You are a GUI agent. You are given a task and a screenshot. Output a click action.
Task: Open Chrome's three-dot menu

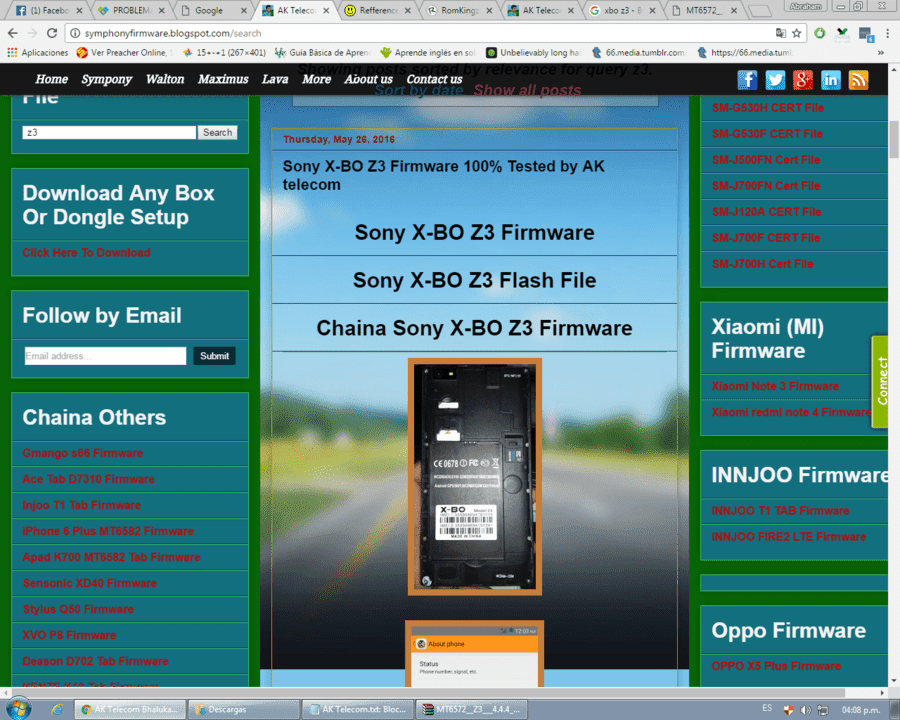tap(887, 33)
